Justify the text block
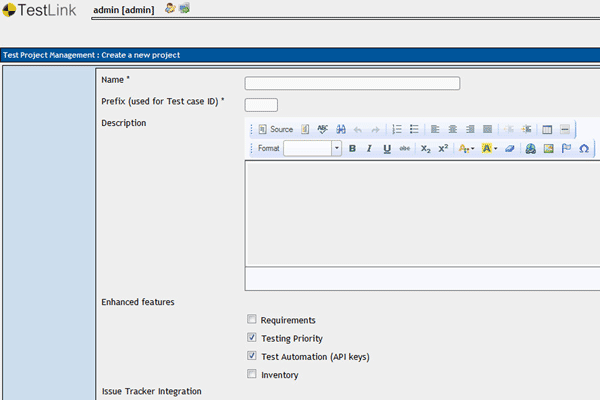 (488, 129)
